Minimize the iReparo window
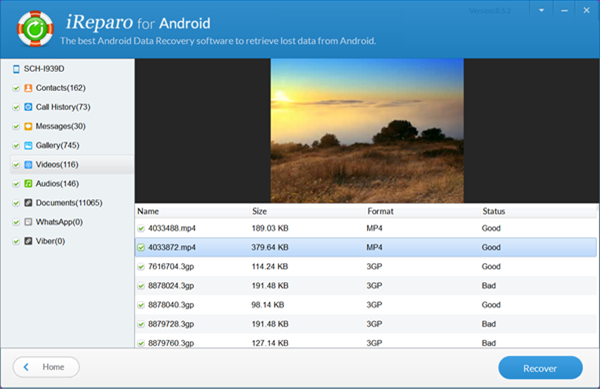The width and height of the screenshot is (600, 389). [x=564, y=10]
